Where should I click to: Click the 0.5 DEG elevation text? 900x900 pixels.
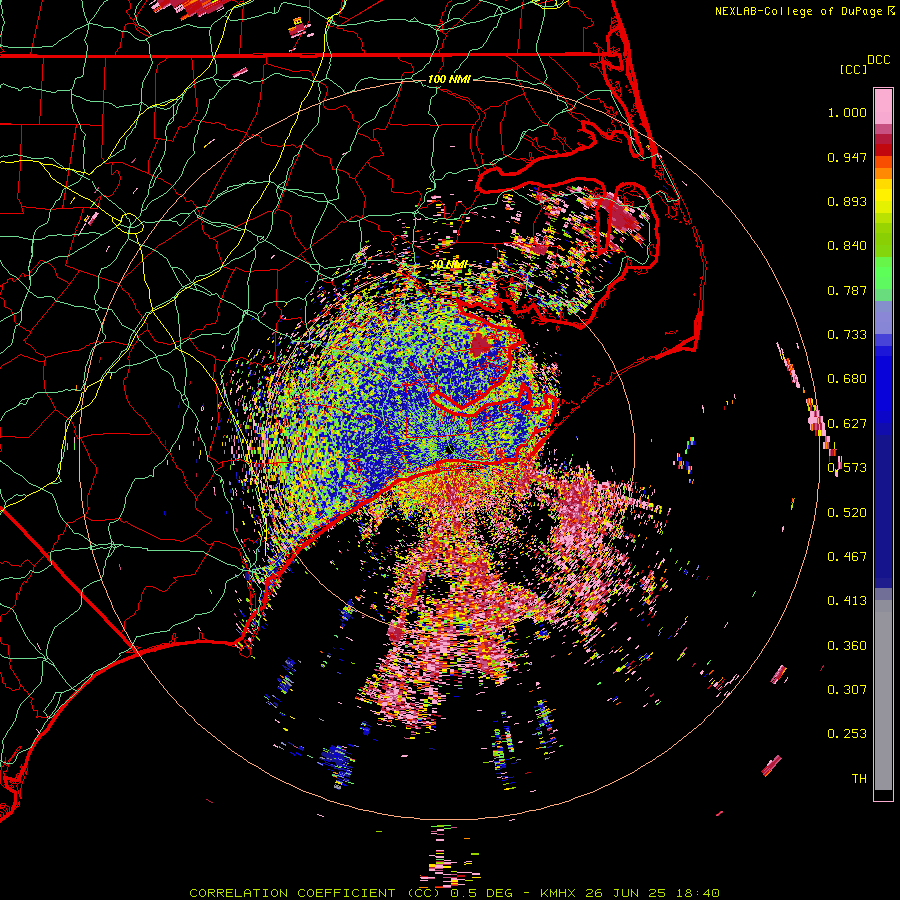pos(482,893)
